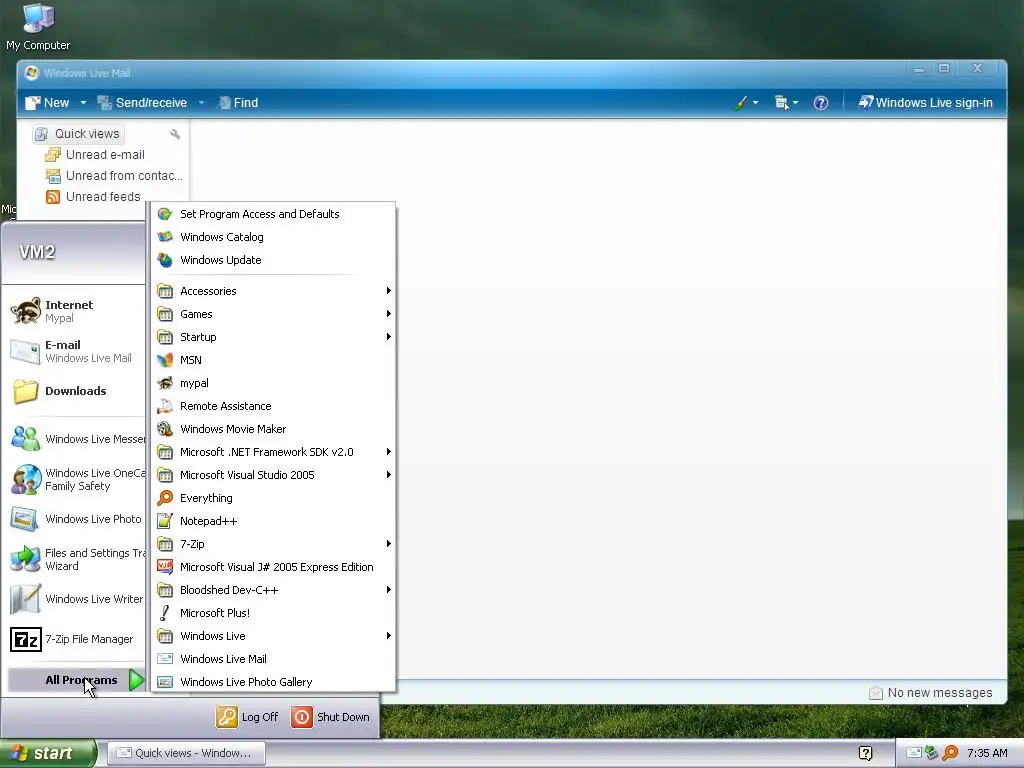This screenshot has width=1024, height=768.
Task: Launch Windows Live Messenger from Start menu
Action: 76,439
